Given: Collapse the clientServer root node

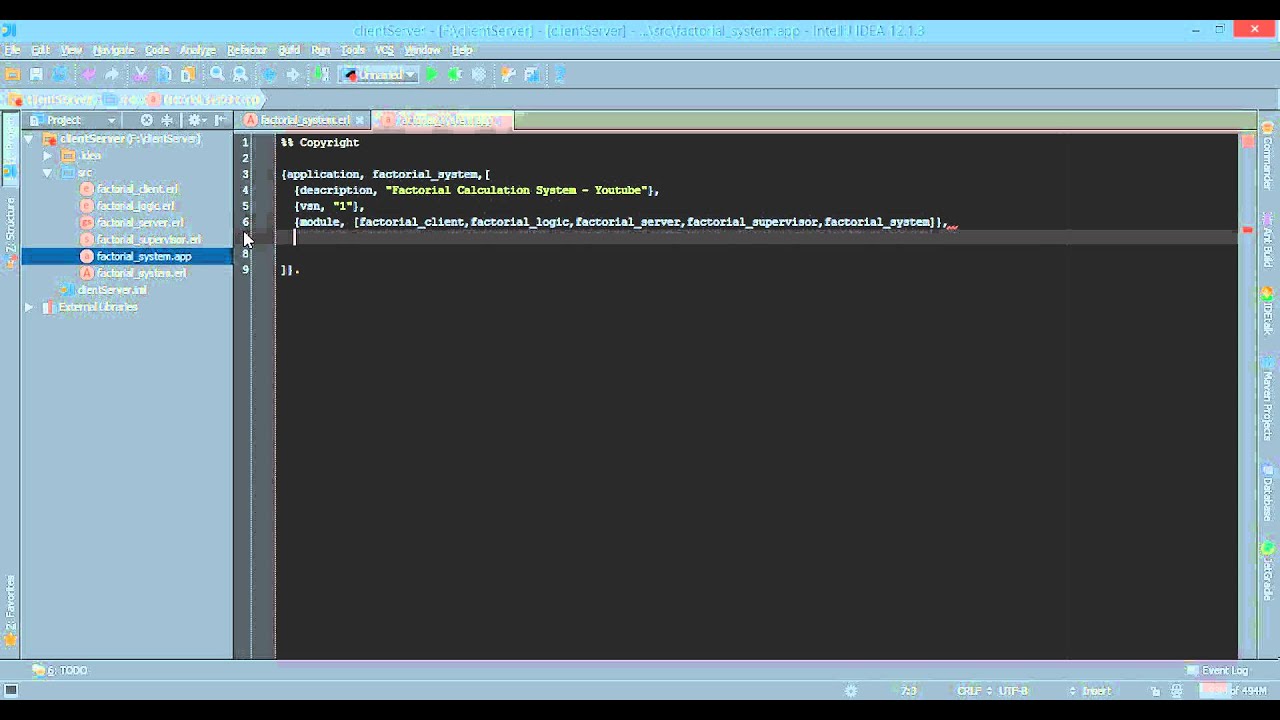Looking at the screenshot, I should [29, 139].
